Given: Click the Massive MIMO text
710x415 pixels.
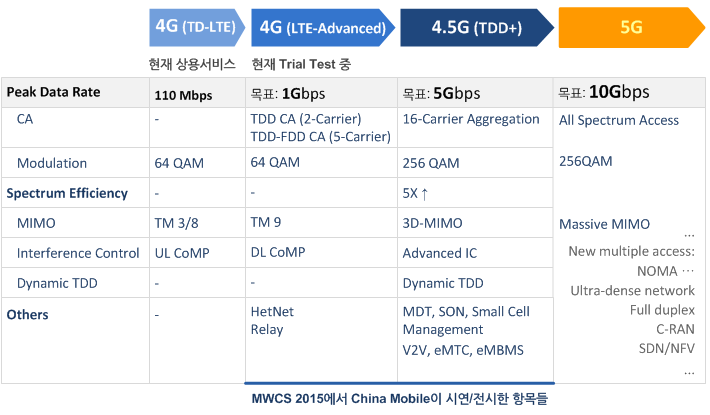Looking at the screenshot, I should click(604, 224).
